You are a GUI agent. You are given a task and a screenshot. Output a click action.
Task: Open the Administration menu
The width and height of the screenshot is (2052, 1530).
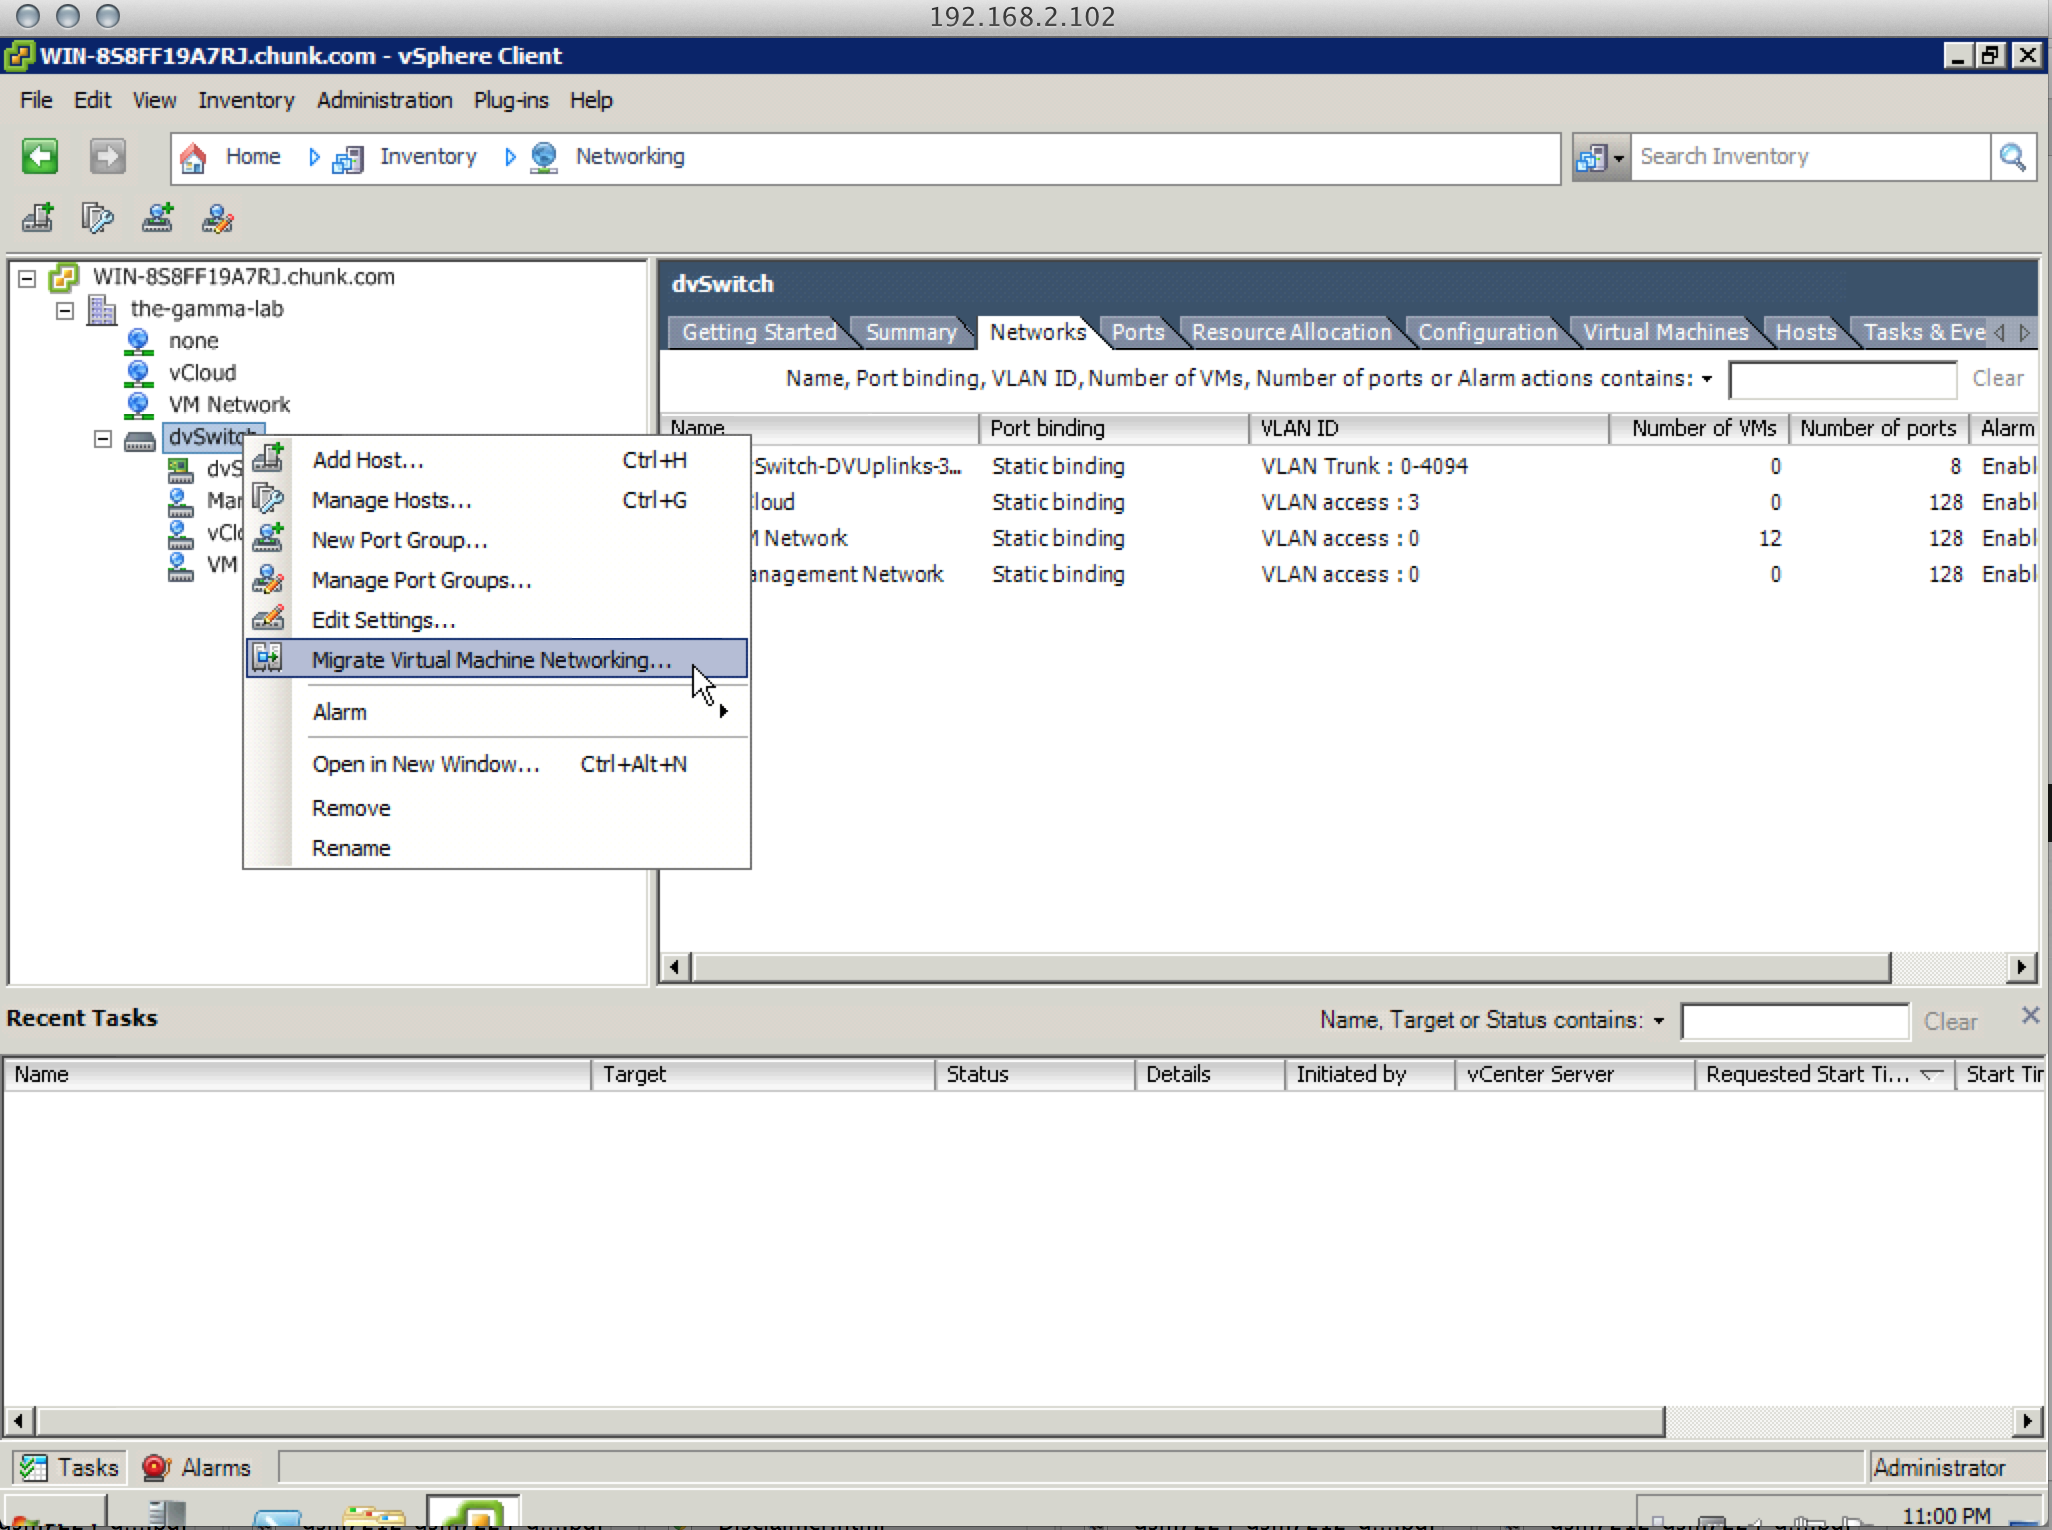[x=384, y=100]
